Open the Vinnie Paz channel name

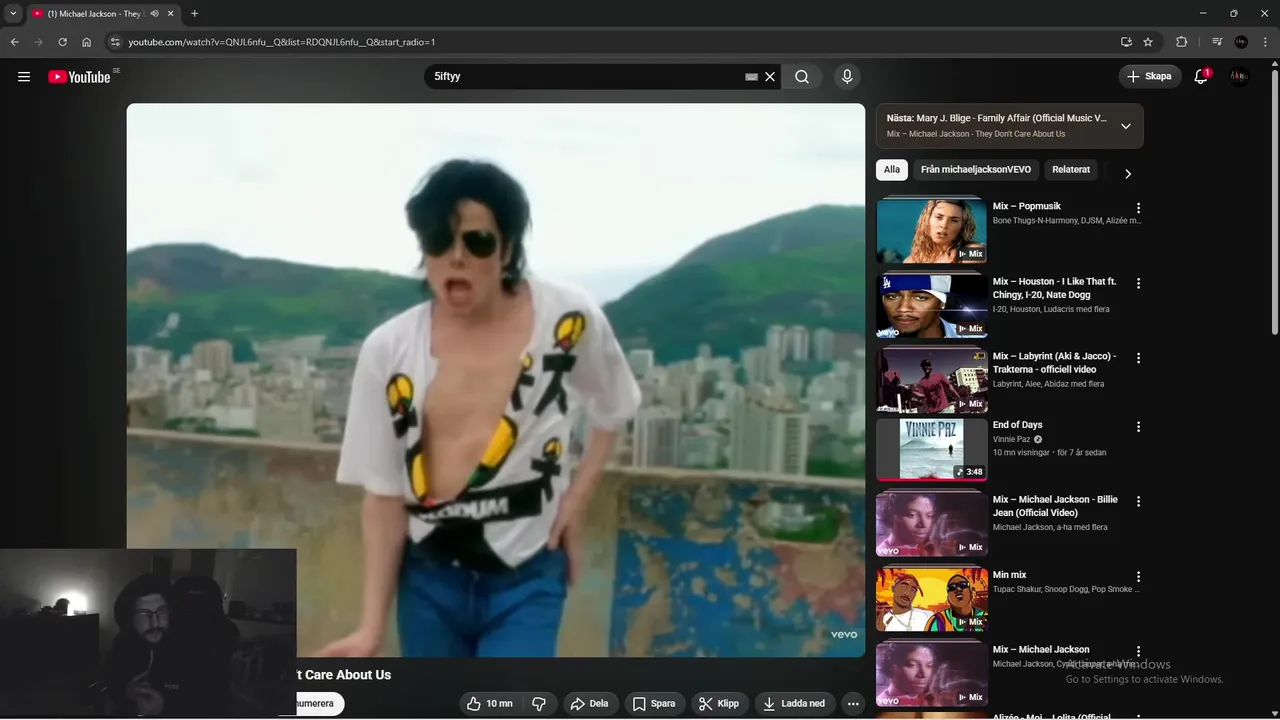coord(1011,439)
